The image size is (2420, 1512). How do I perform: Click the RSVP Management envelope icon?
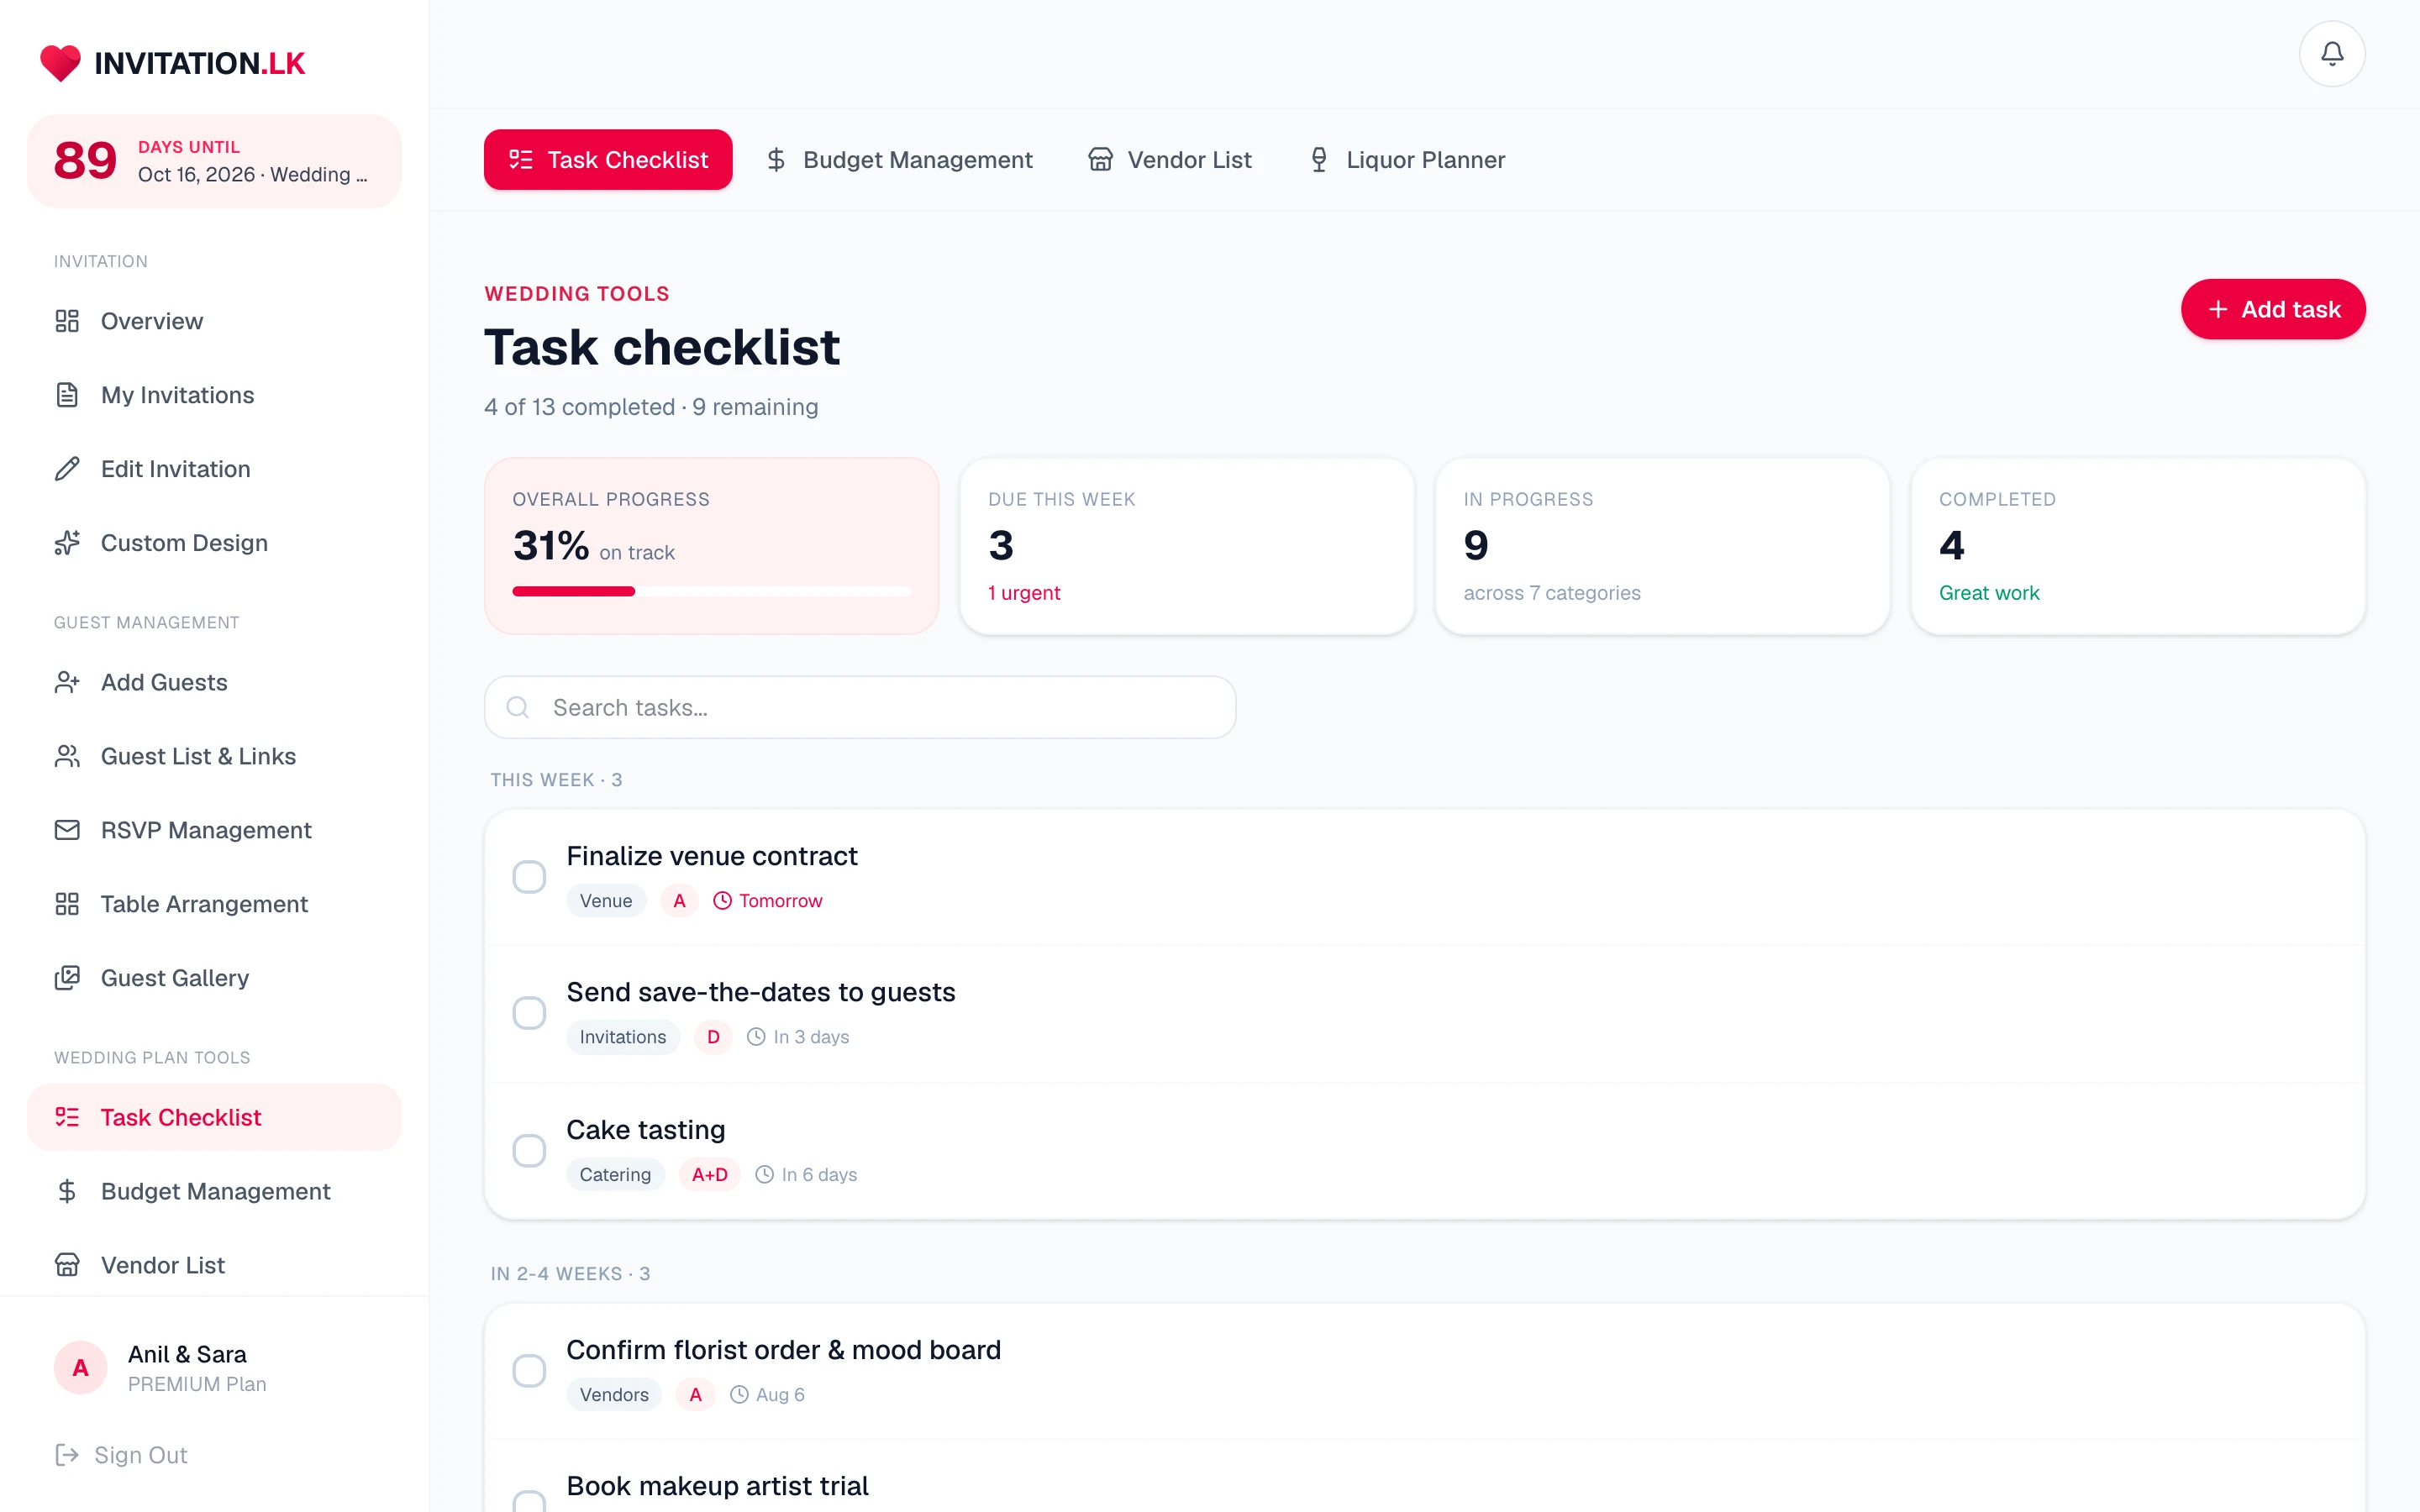click(x=67, y=830)
